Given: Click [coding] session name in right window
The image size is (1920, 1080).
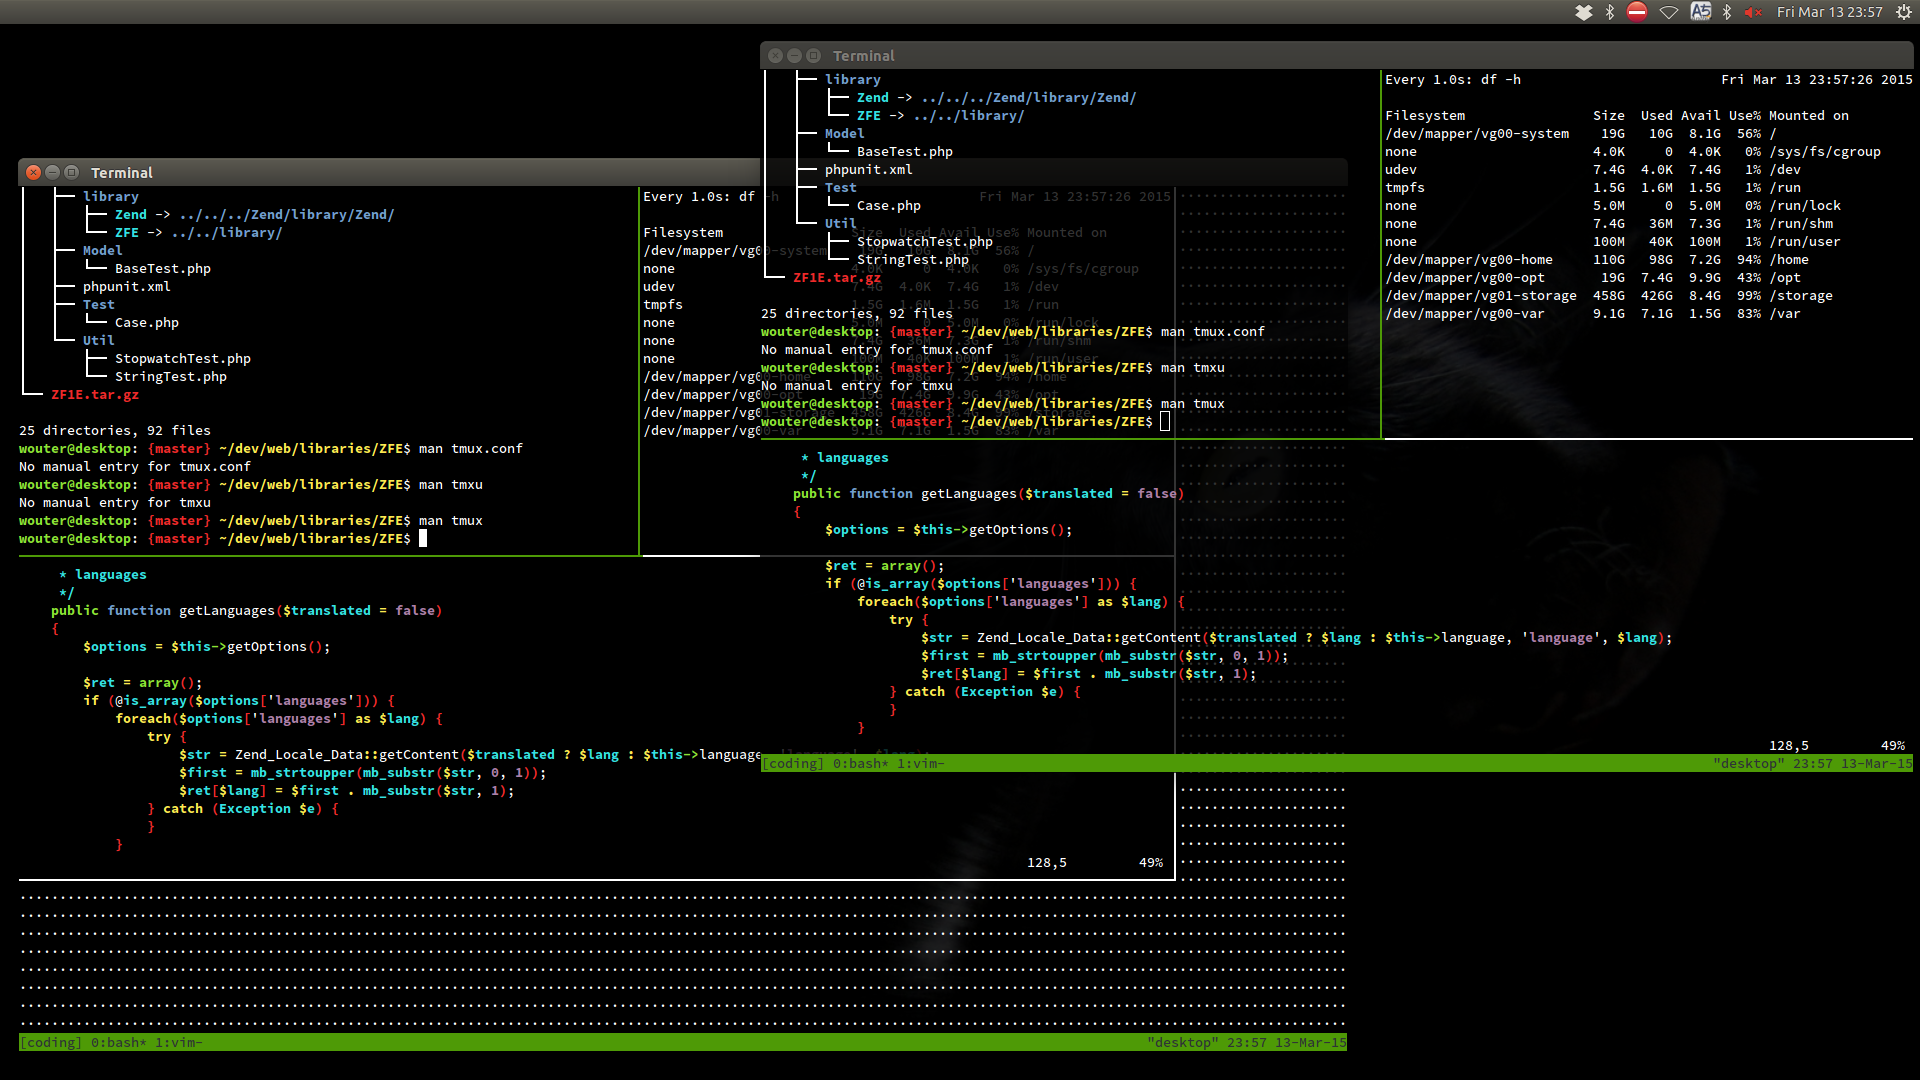Looking at the screenshot, I should pos(792,764).
